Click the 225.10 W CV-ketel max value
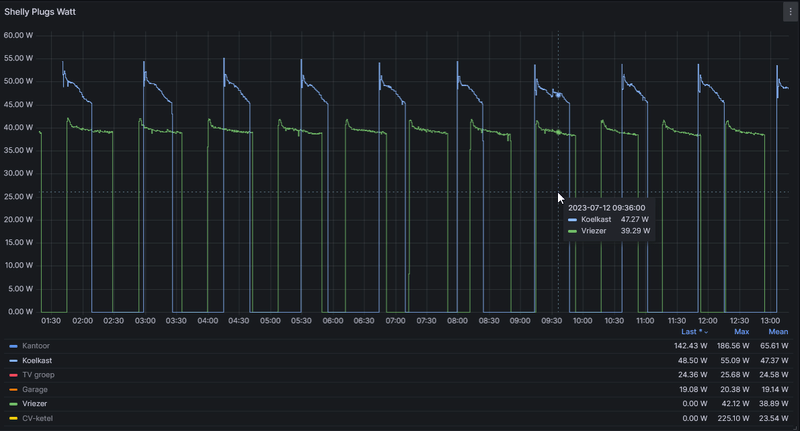 point(733,418)
